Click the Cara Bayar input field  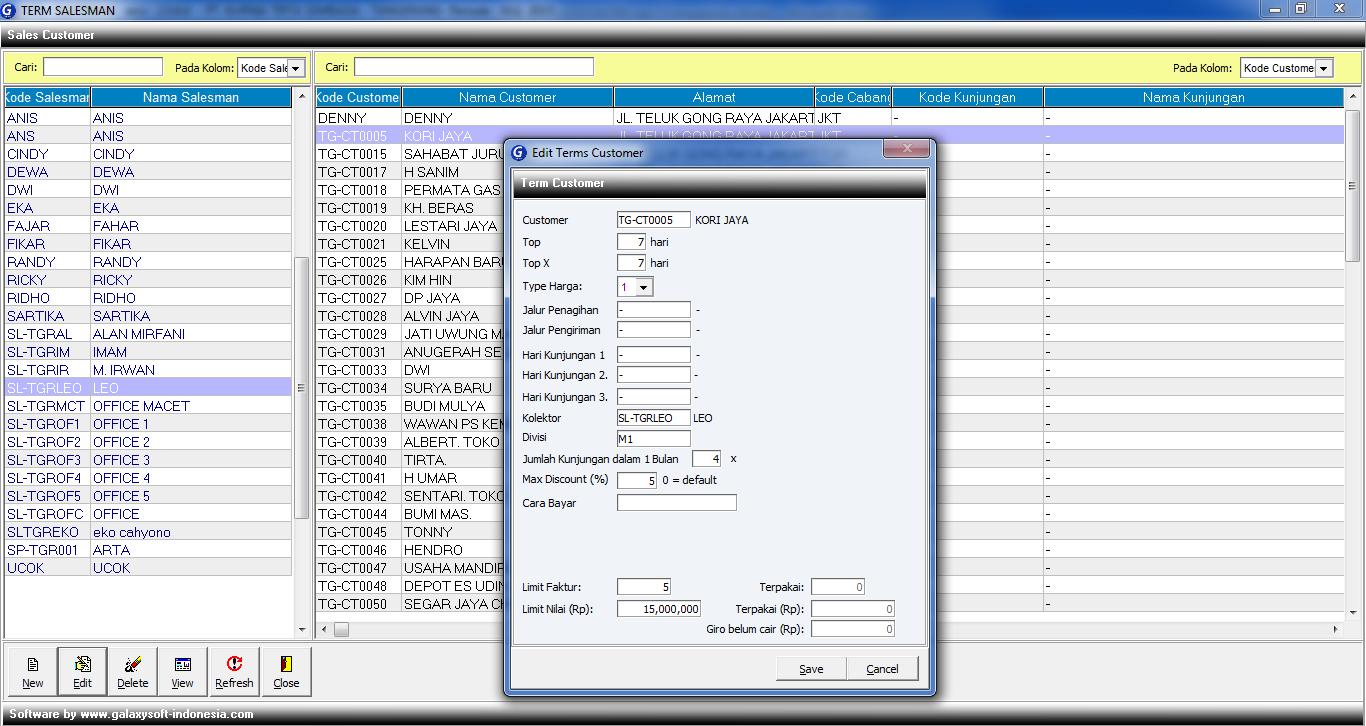click(676, 503)
